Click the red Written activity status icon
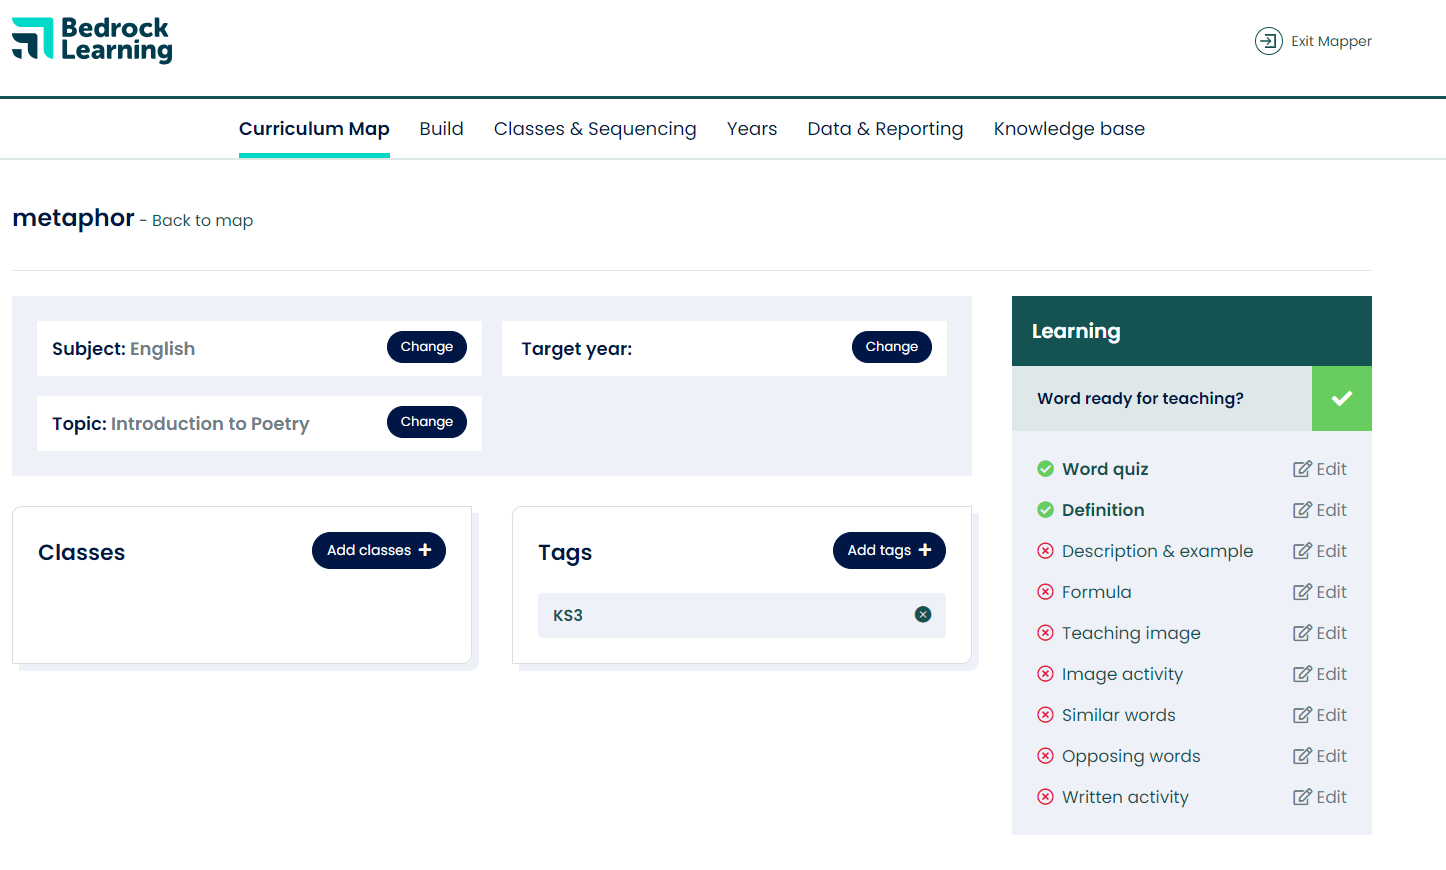The image size is (1446, 870). pos(1045,797)
